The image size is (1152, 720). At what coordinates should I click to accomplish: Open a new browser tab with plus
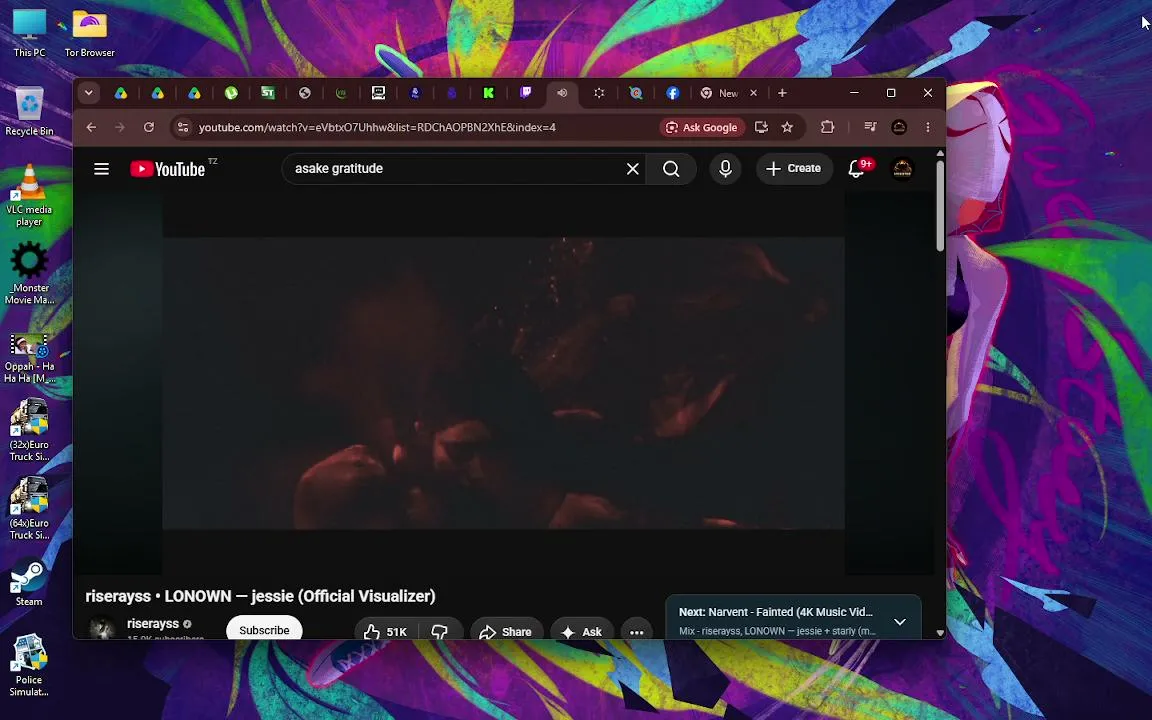point(782,93)
